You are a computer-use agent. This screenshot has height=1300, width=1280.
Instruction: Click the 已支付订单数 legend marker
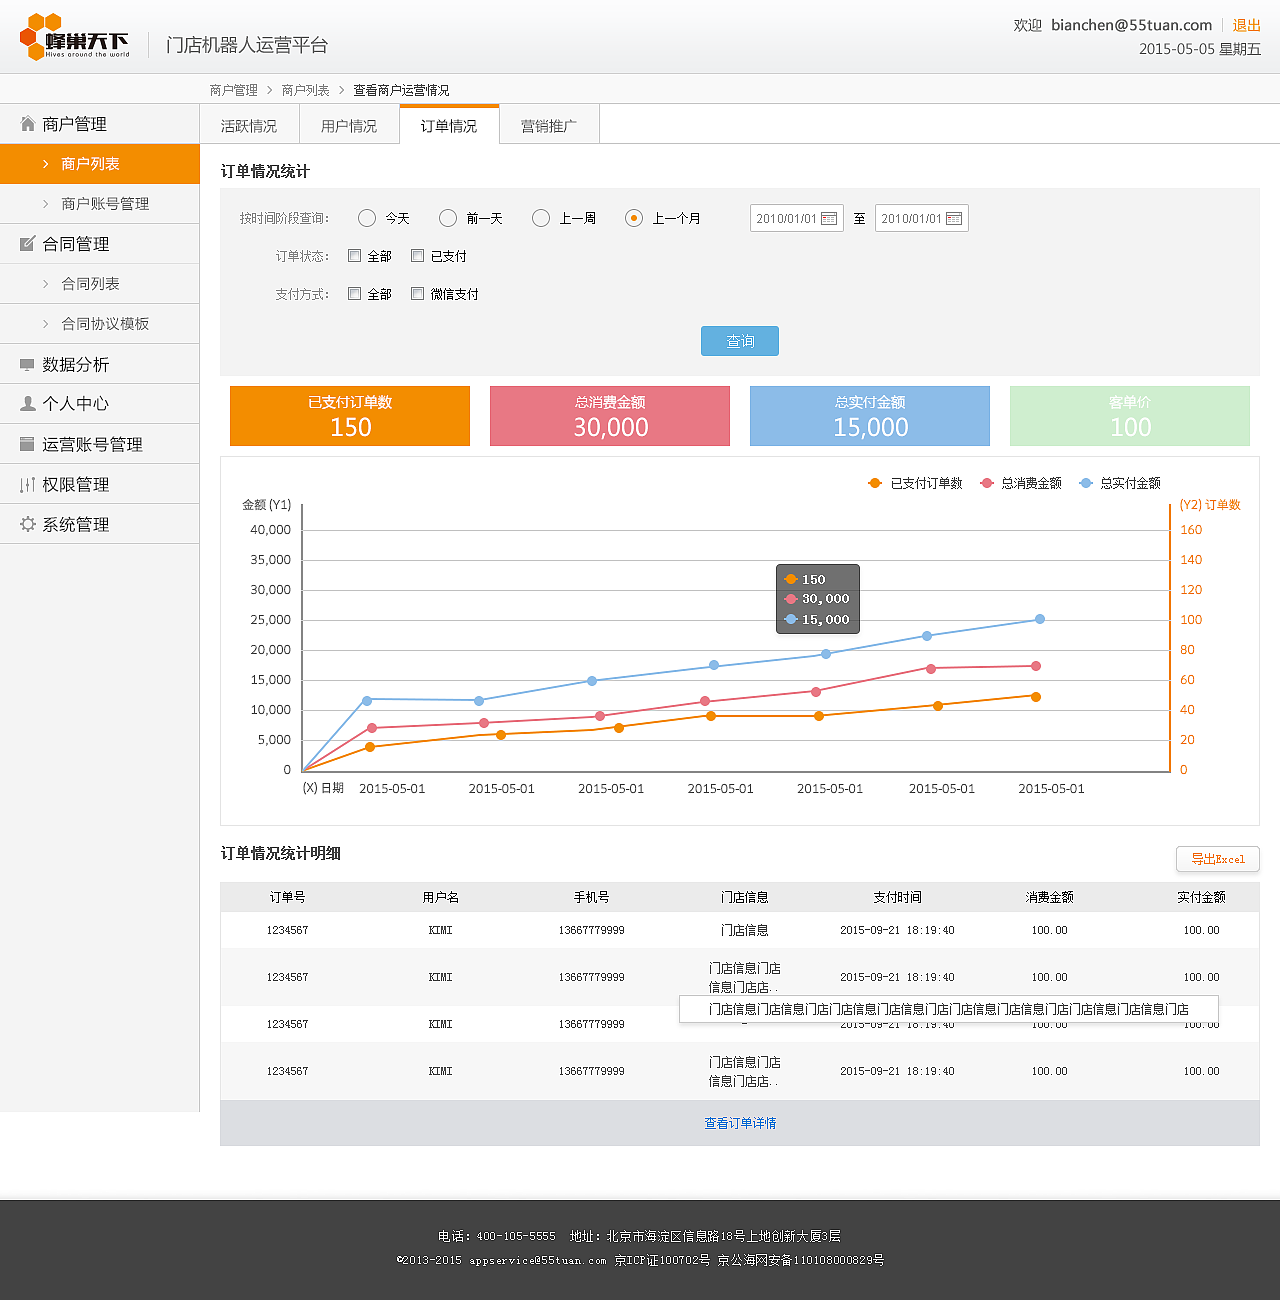coord(875,483)
